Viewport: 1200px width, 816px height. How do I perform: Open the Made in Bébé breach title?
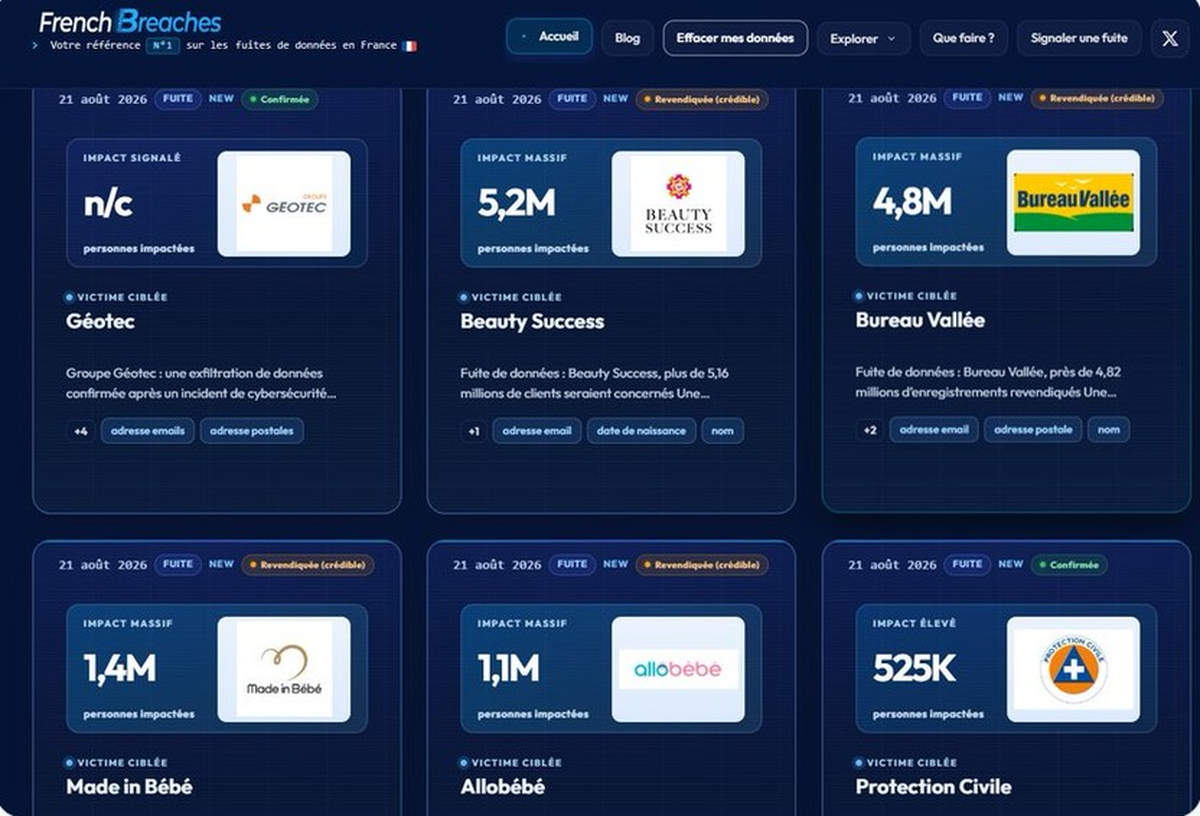point(129,787)
